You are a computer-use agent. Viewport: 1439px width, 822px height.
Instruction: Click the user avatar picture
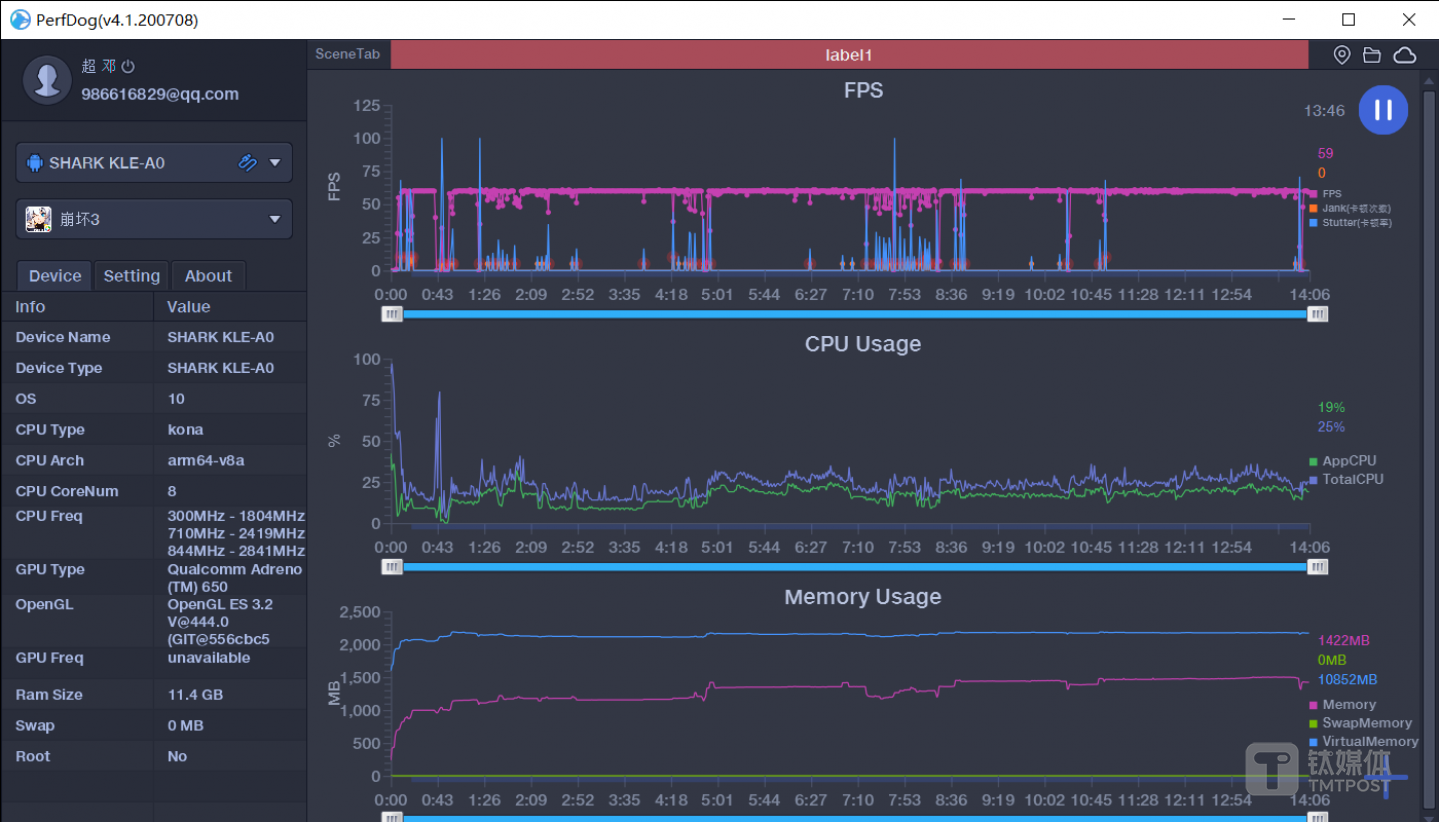point(47,79)
